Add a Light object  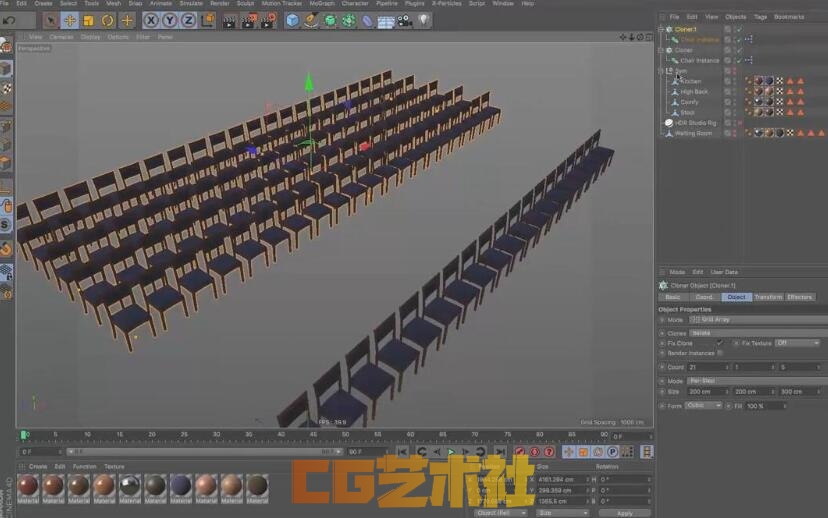[424, 21]
